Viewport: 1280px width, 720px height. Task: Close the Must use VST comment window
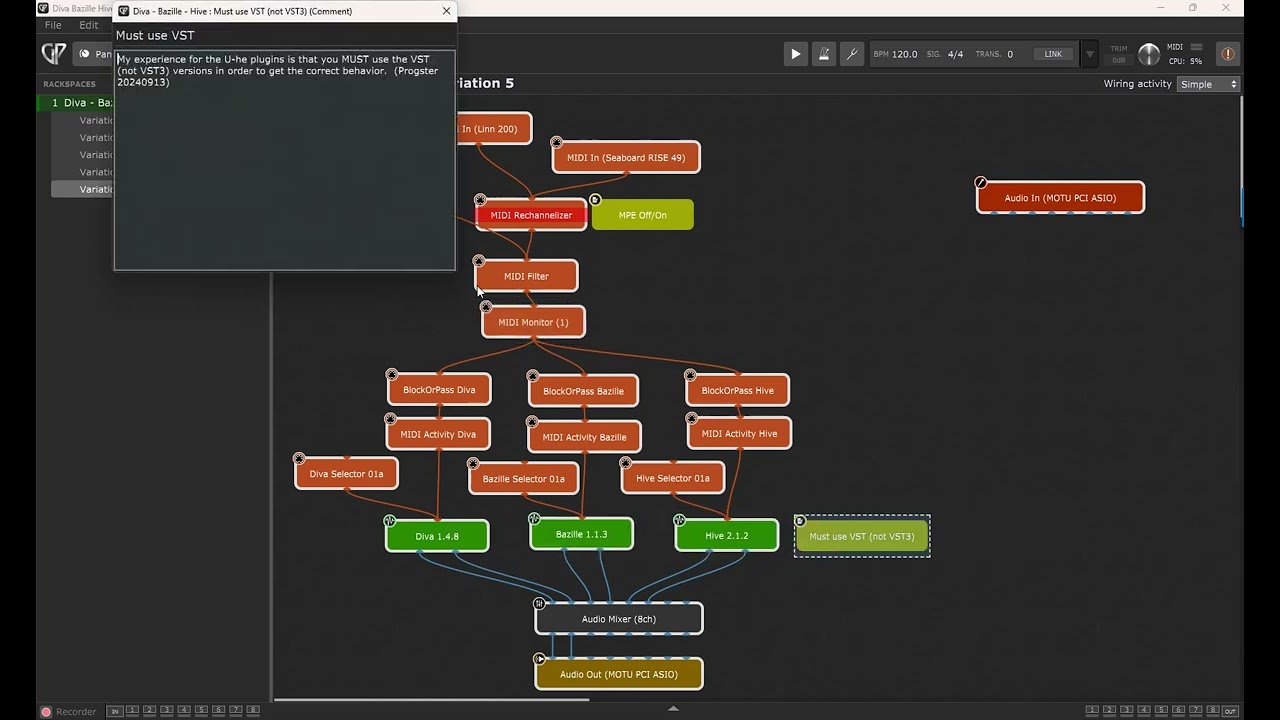[x=446, y=11]
